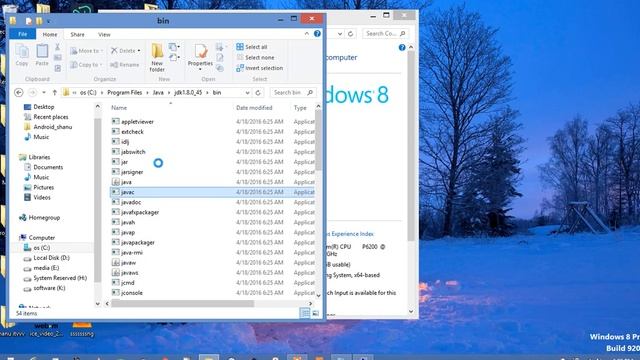Click Invert selection in the ribbon
Viewport: 640px width, 360px height.
click(x=260, y=68)
